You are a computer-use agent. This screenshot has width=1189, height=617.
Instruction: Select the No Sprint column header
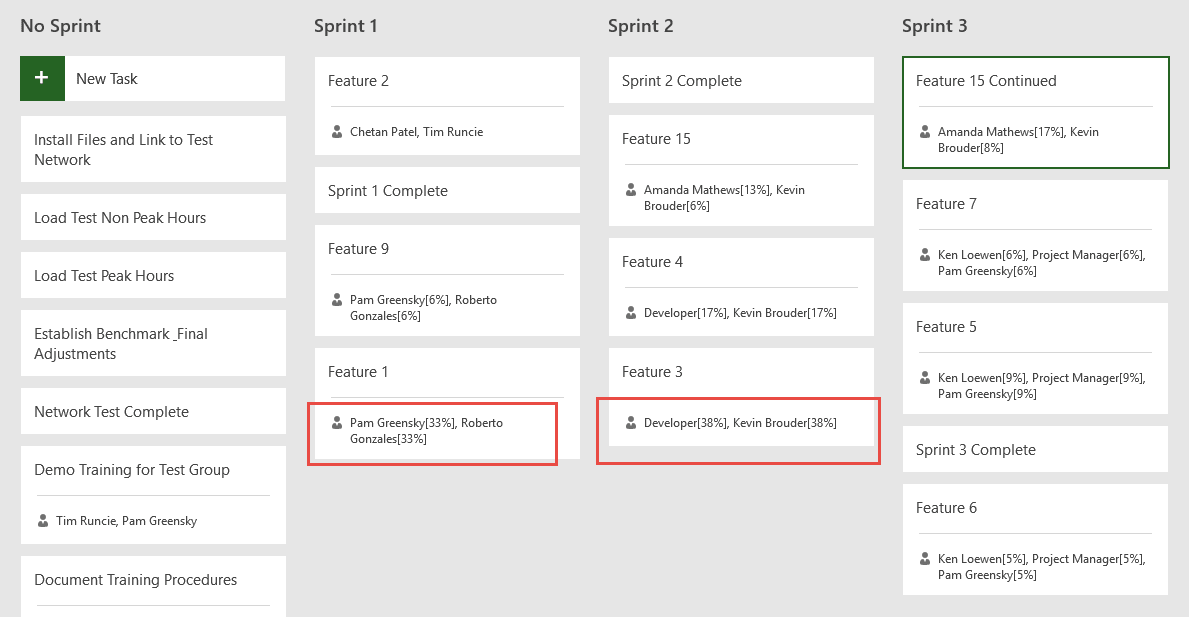[61, 26]
